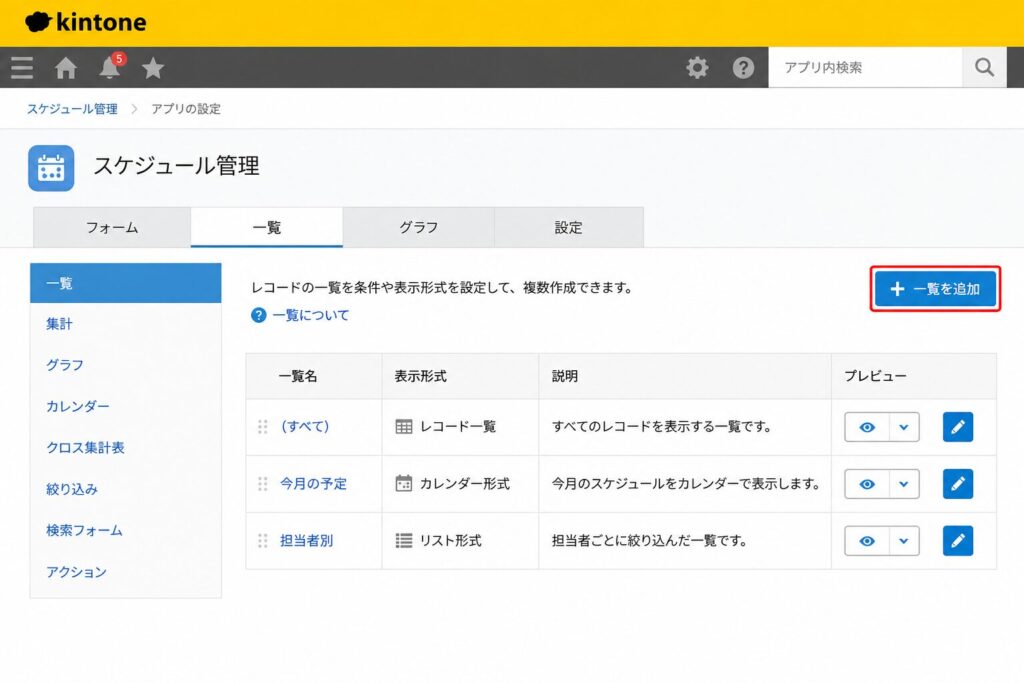
Task: Click the リスト形式 list icon
Action: (404, 541)
